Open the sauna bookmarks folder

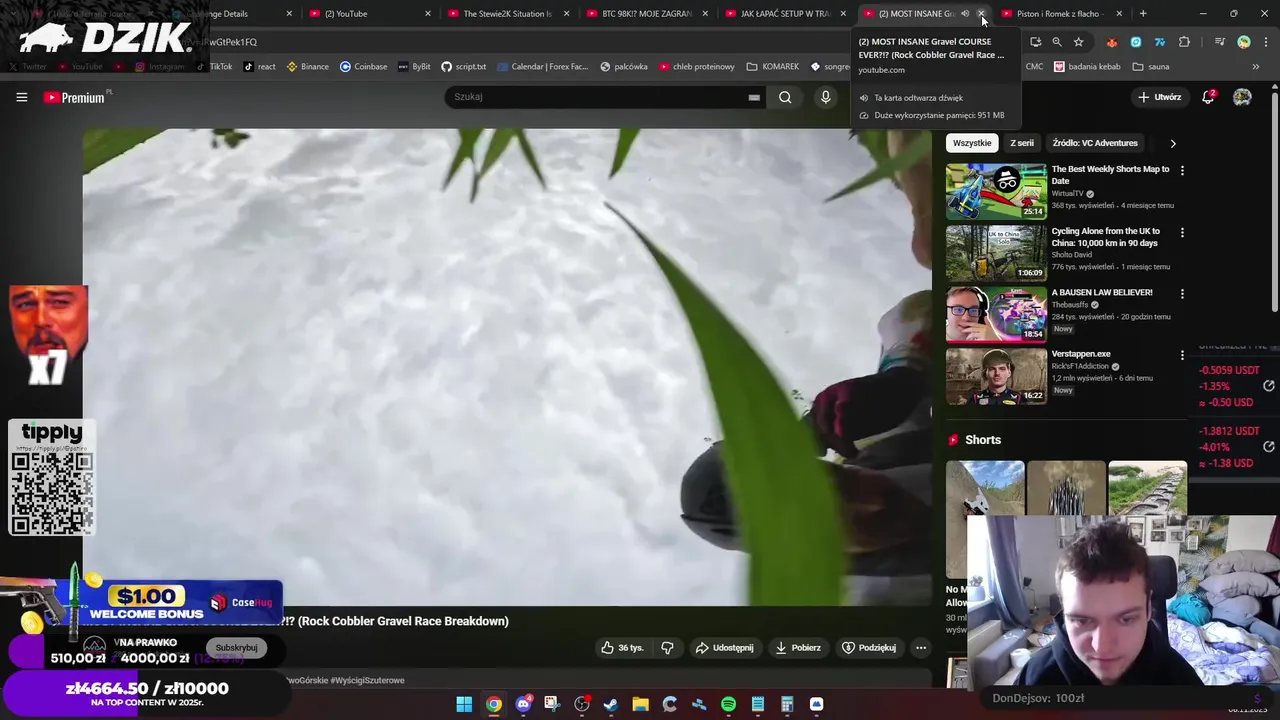pos(1151,67)
